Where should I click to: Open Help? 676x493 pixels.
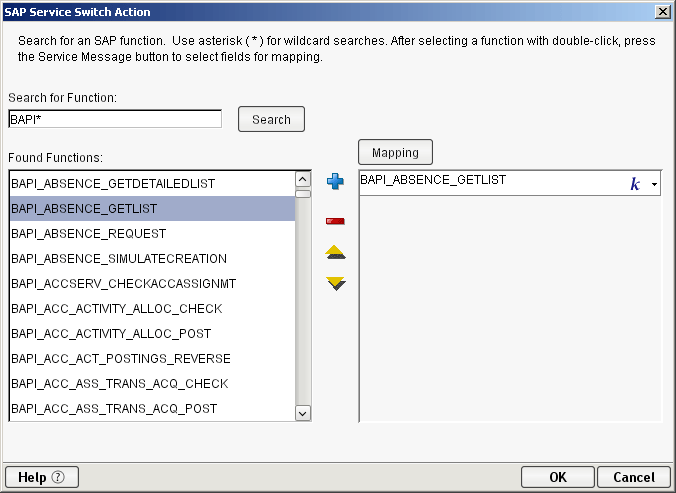coord(42,477)
